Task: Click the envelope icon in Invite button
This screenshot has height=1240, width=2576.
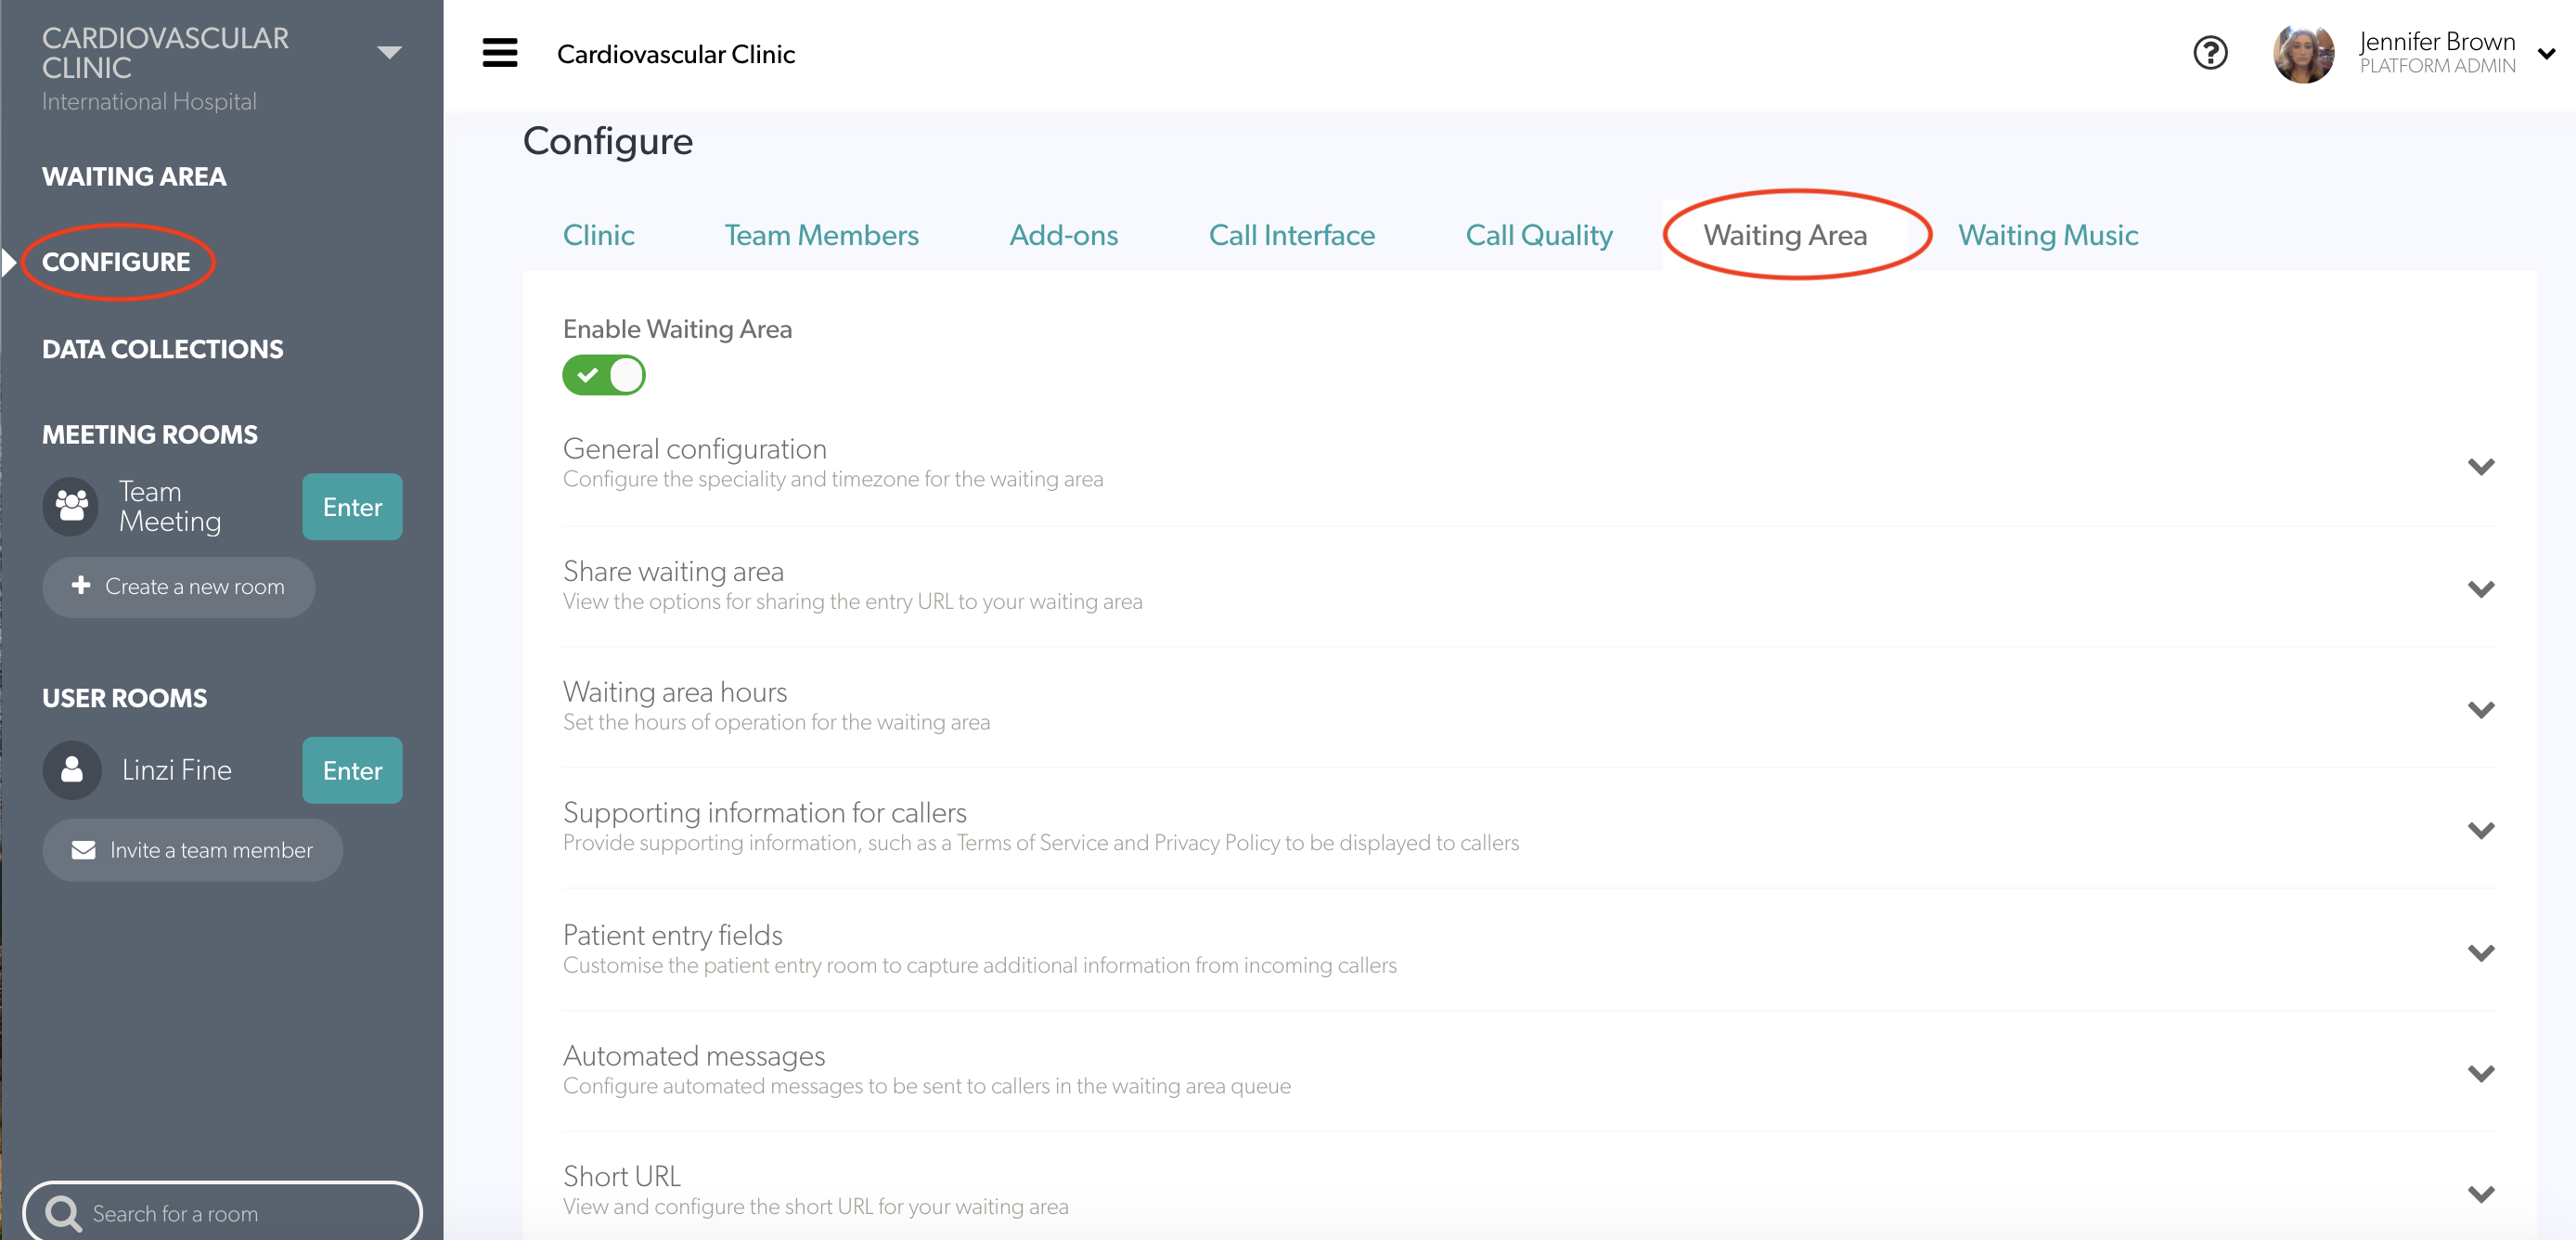Action: [84, 850]
